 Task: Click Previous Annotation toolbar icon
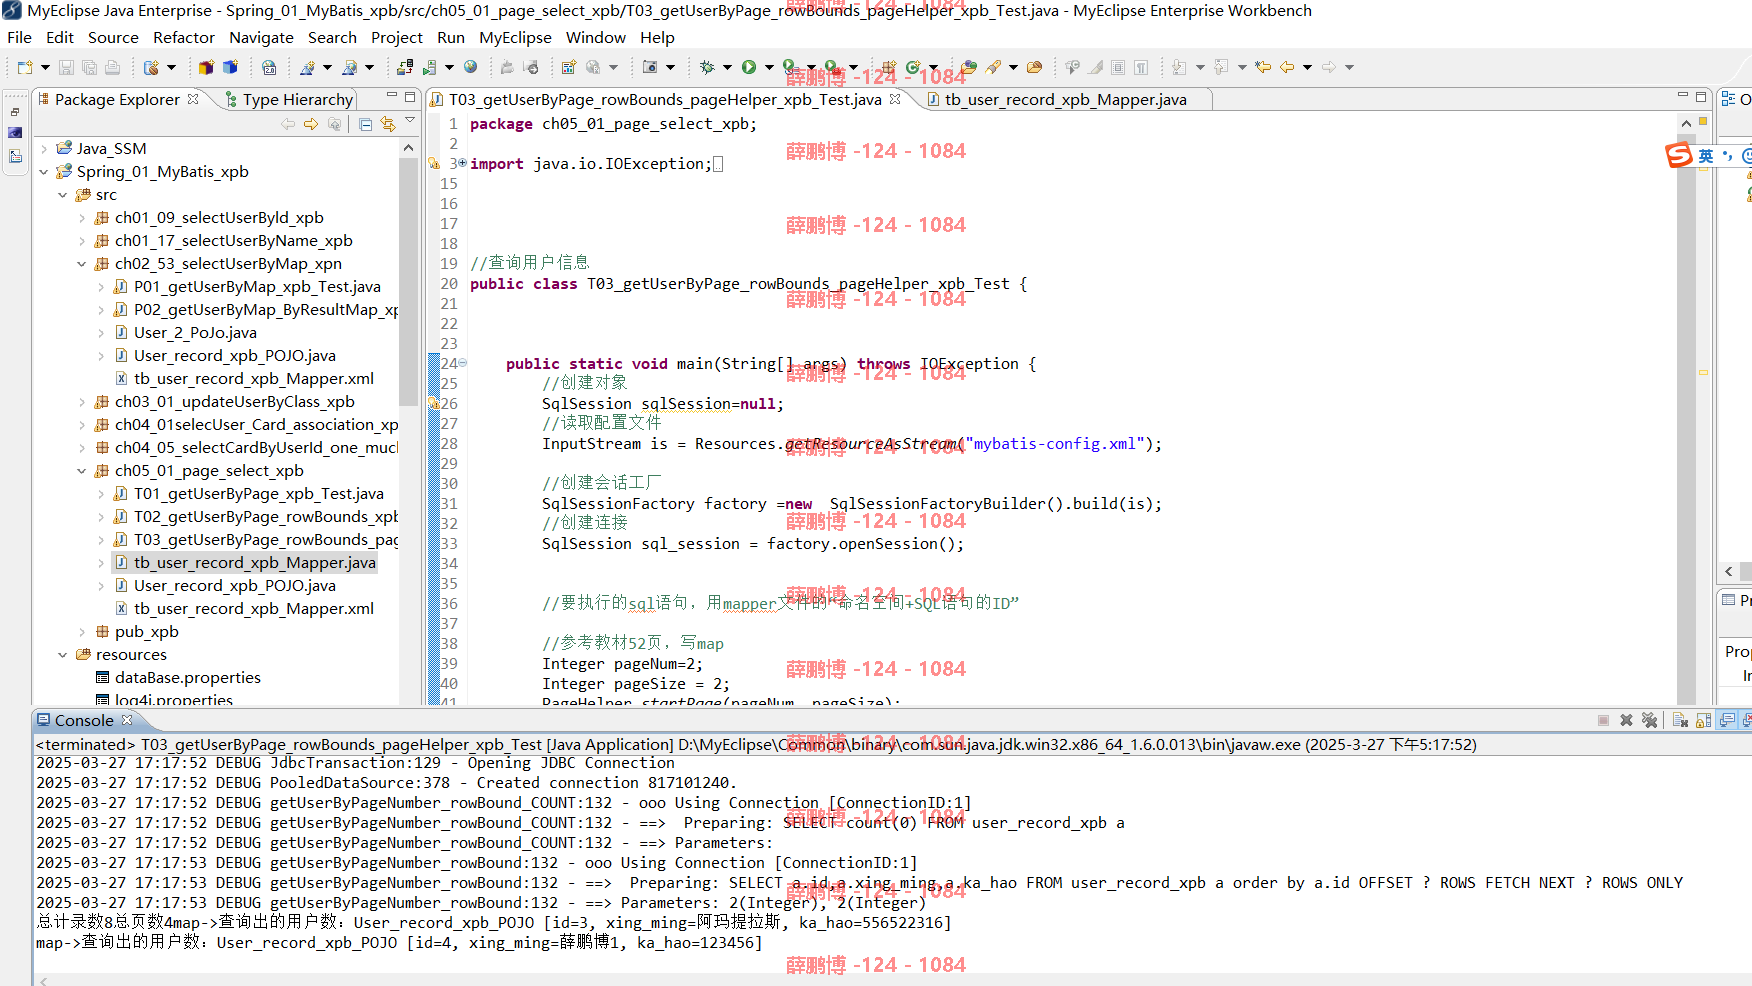pyautogui.click(x=1221, y=67)
